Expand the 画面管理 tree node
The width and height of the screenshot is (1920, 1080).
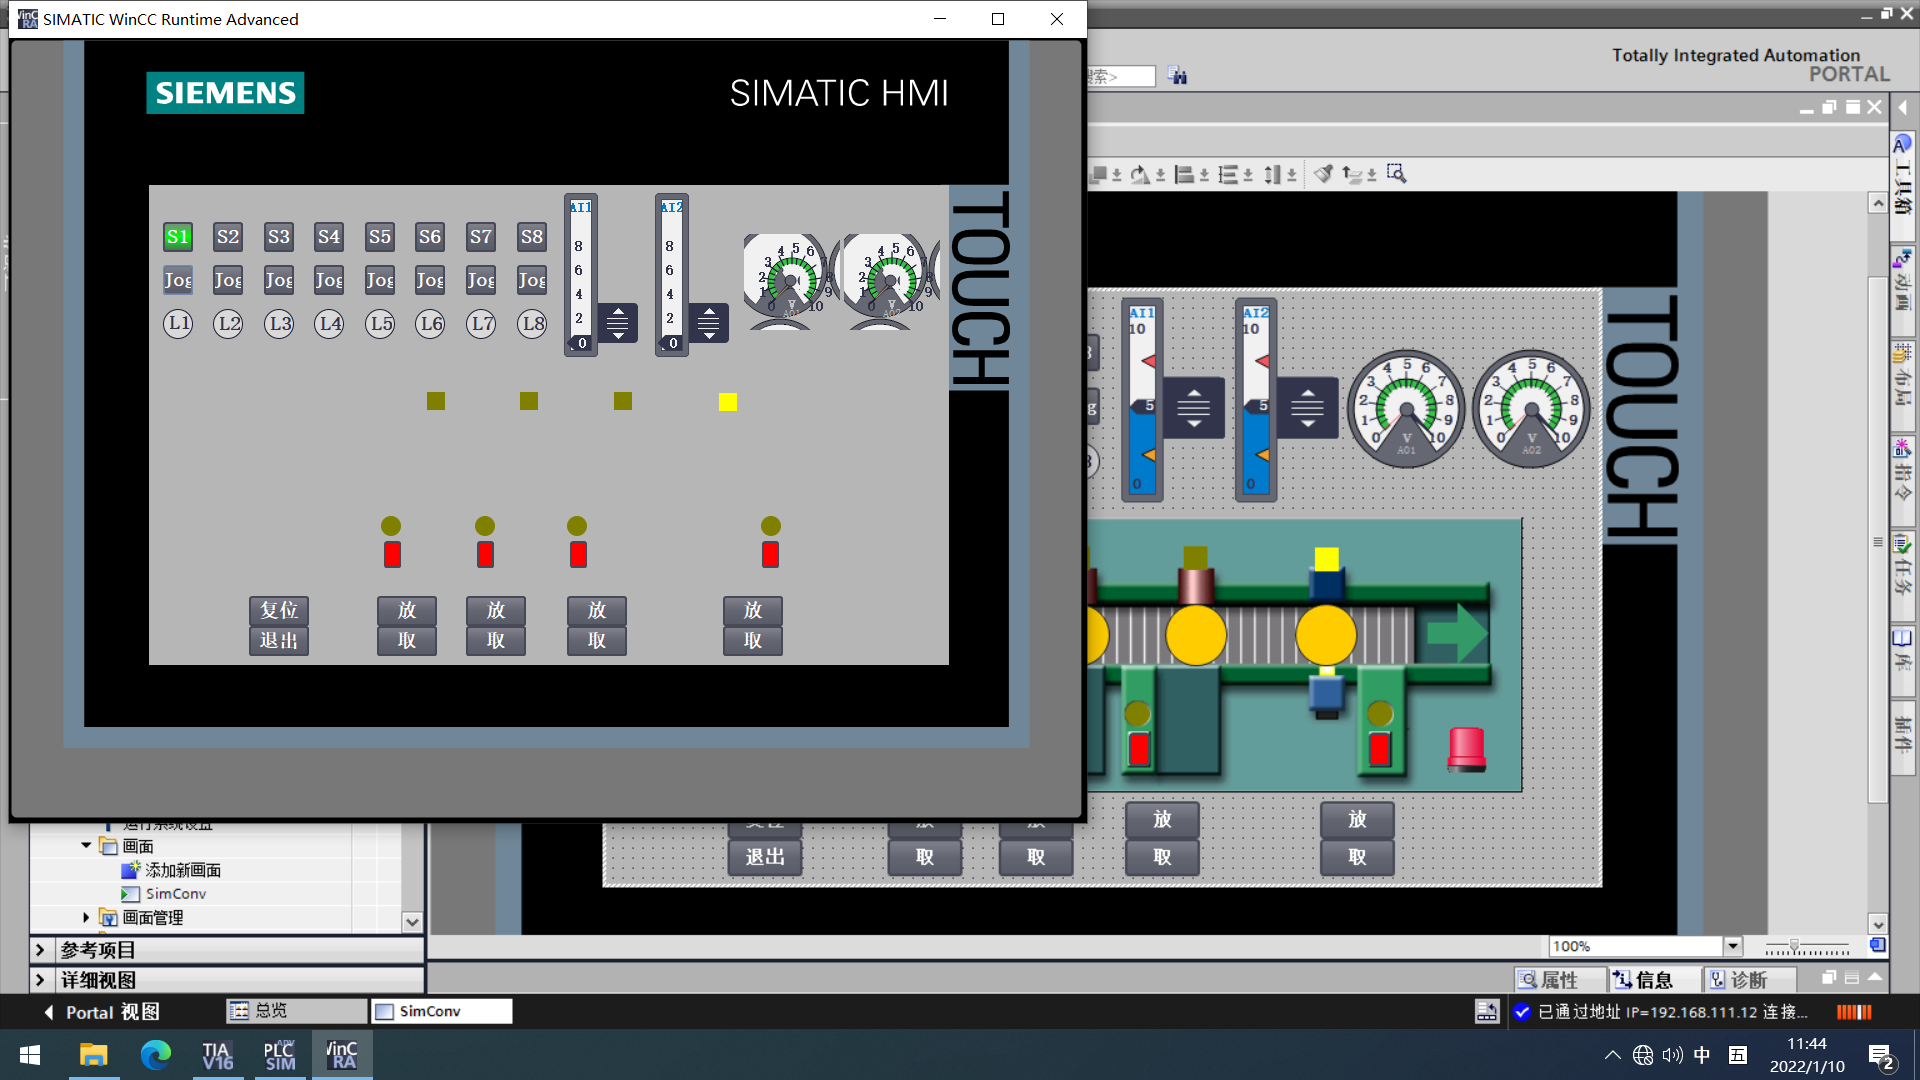coord(86,917)
